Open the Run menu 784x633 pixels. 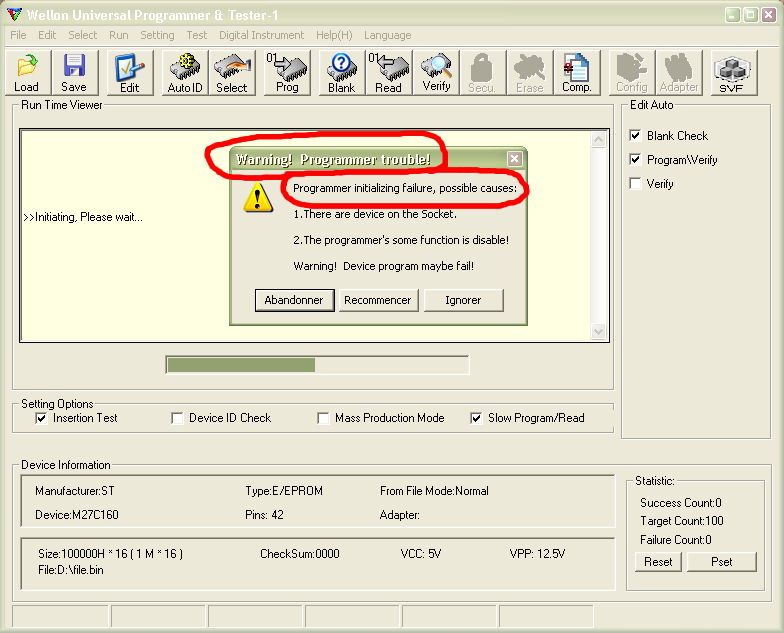click(x=118, y=35)
